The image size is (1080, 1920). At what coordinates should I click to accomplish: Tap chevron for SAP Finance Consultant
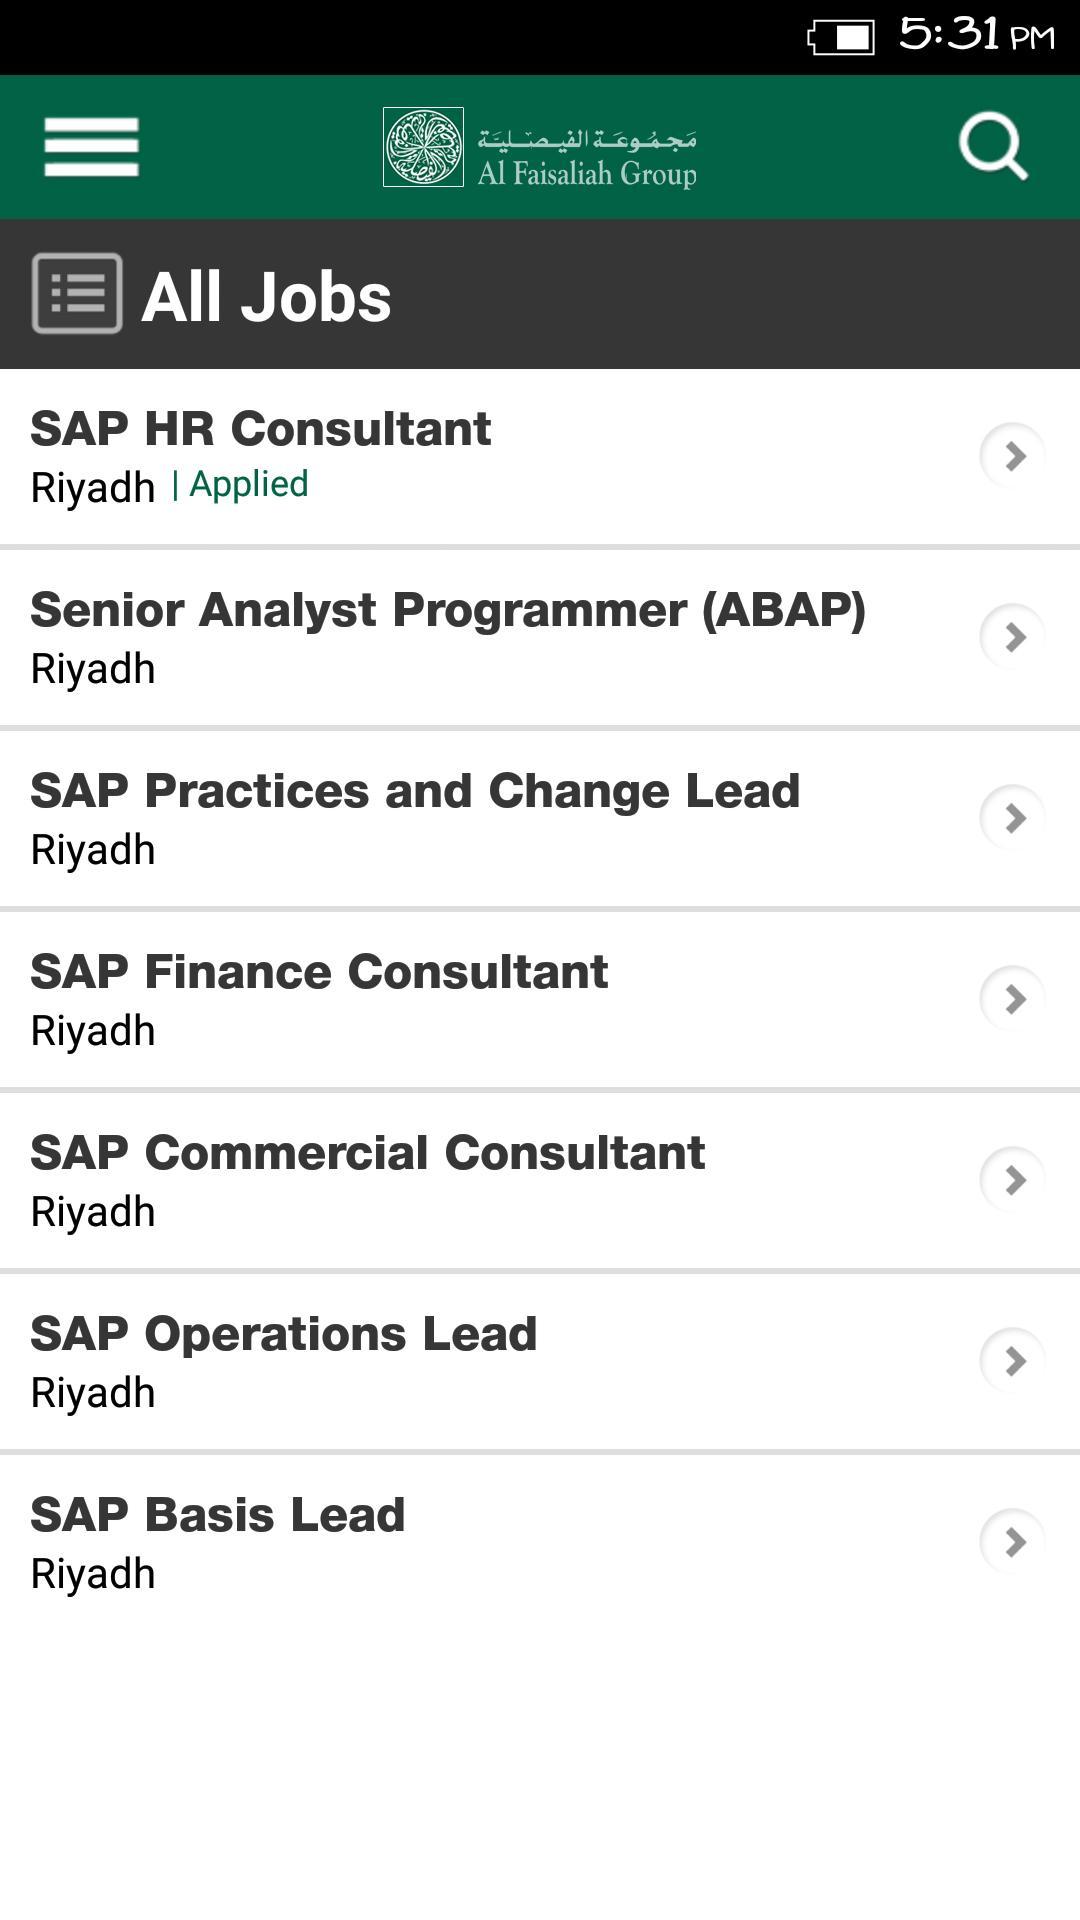[x=1013, y=999]
